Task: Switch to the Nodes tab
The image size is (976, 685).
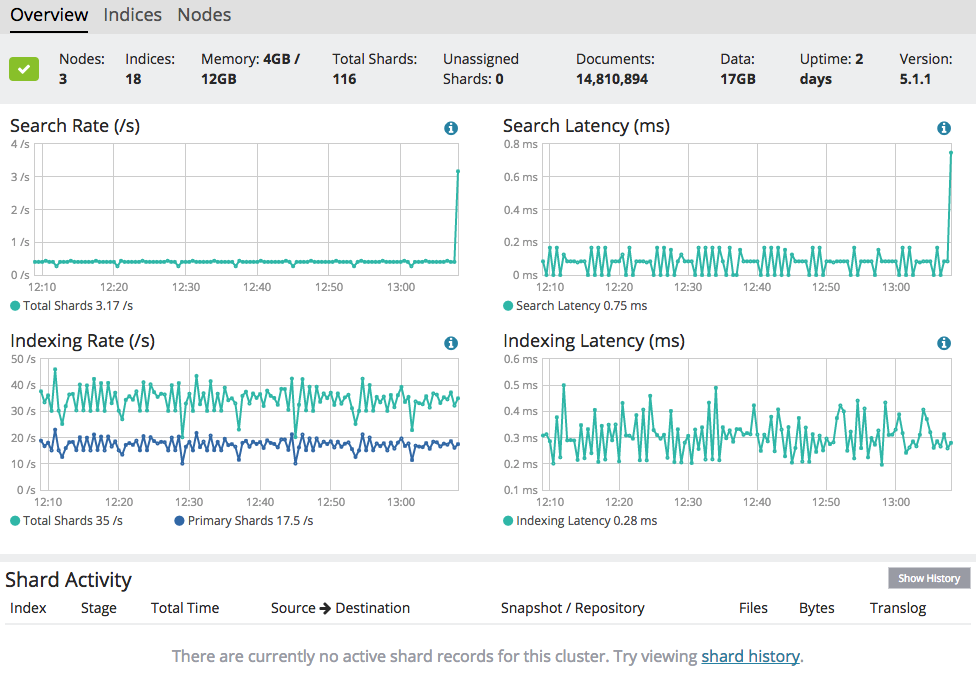Action: (x=204, y=15)
